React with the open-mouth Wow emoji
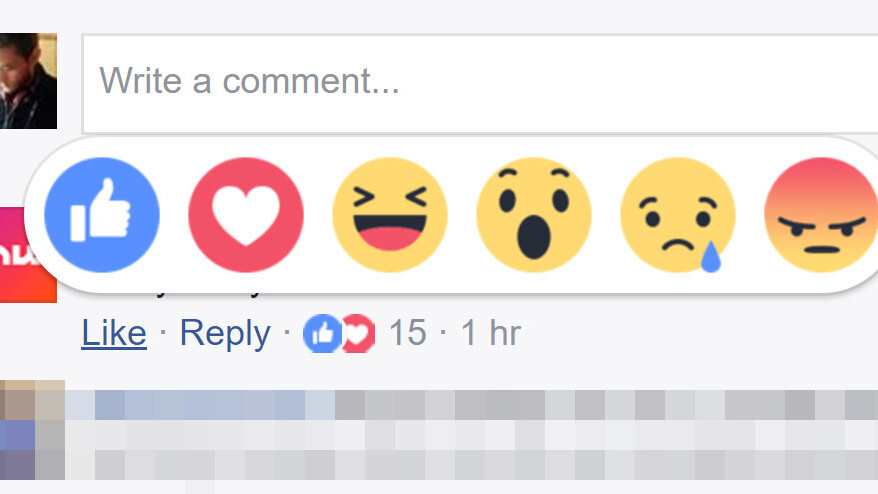This screenshot has width=878, height=494. click(534, 215)
